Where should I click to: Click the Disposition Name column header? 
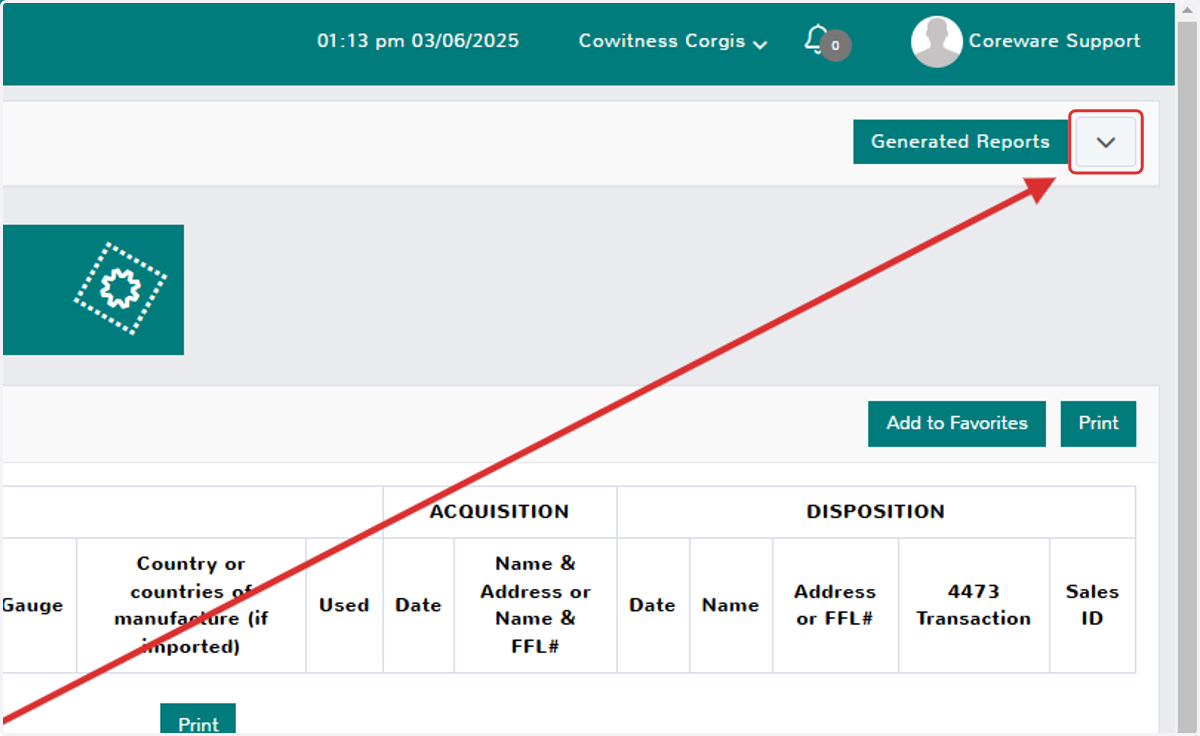click(x=730, y=605)
